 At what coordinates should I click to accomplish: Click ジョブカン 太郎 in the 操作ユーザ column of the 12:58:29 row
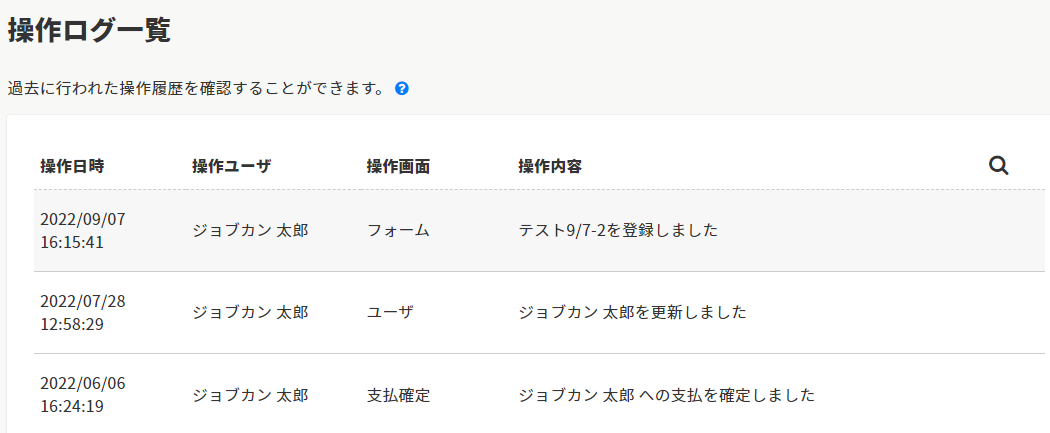(250, 312)
